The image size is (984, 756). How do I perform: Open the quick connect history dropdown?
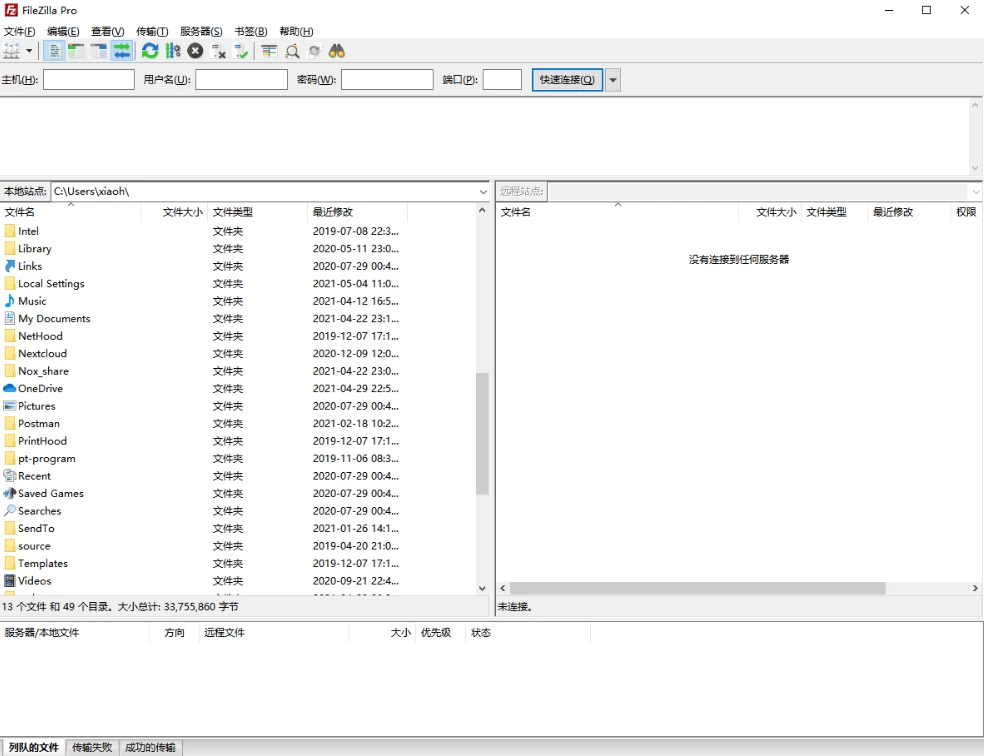[x=613, y=80]
